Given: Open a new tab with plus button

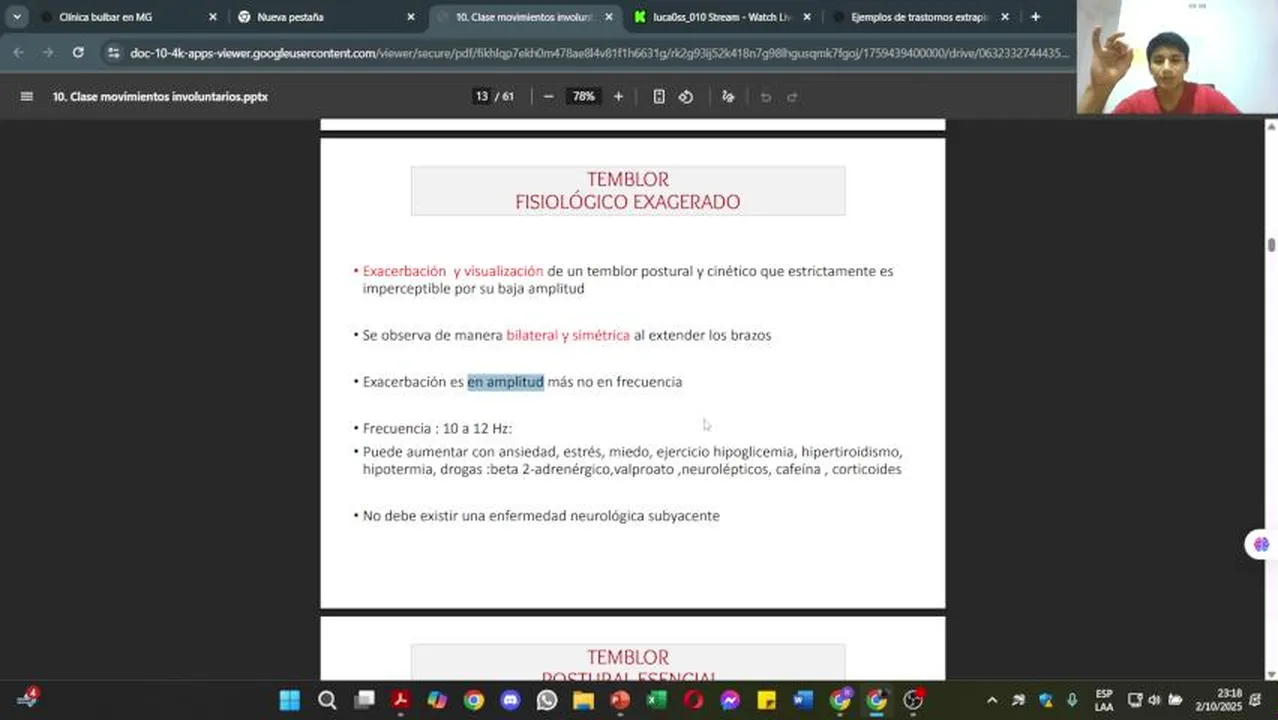Looking at the screenshot, I should (1035, 17).
